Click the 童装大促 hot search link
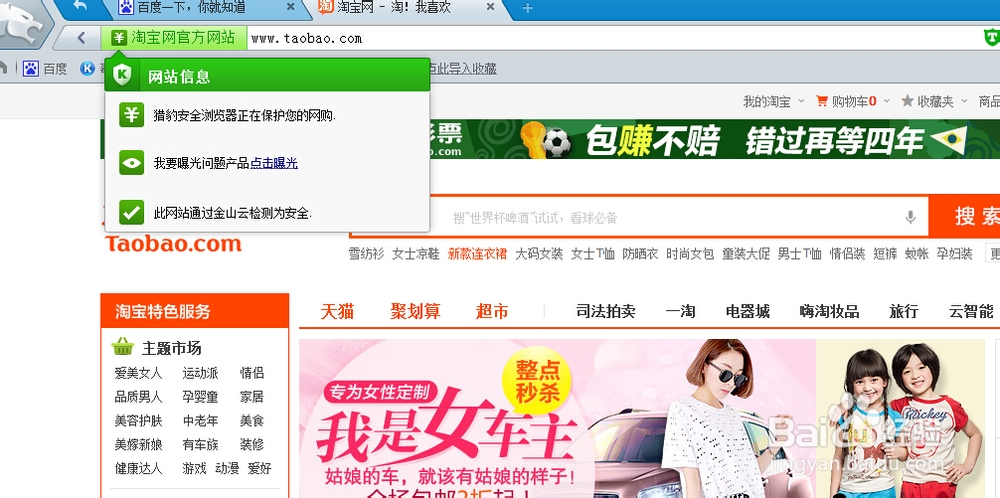 [746, 254]
